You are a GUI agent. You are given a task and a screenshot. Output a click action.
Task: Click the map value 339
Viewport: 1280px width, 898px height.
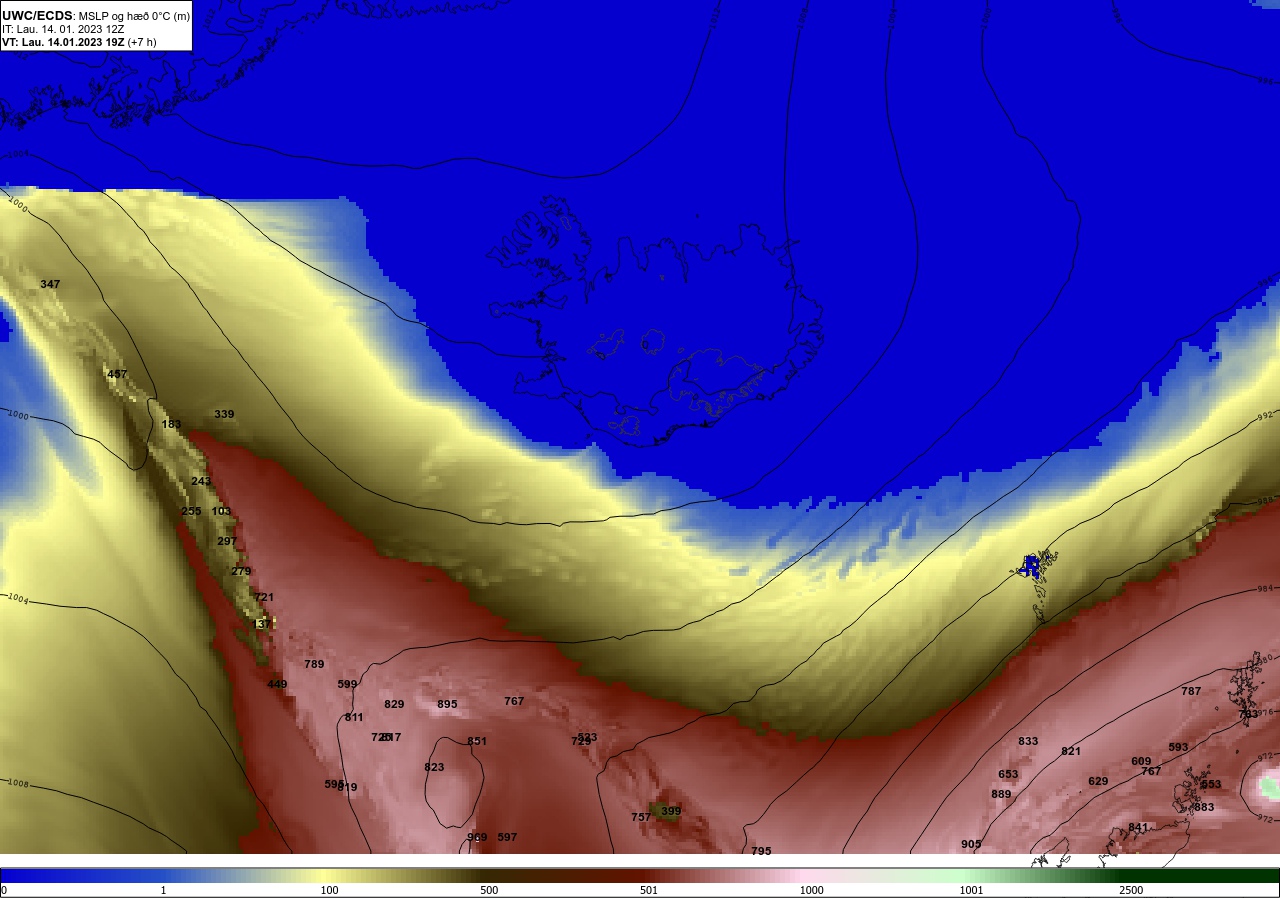point(224,414)
